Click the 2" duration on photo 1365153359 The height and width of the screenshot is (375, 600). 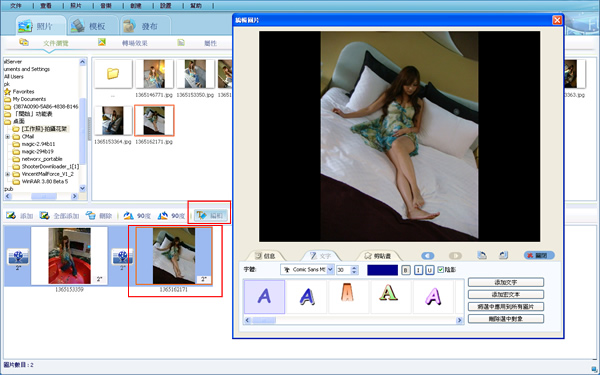coord(99,279)
